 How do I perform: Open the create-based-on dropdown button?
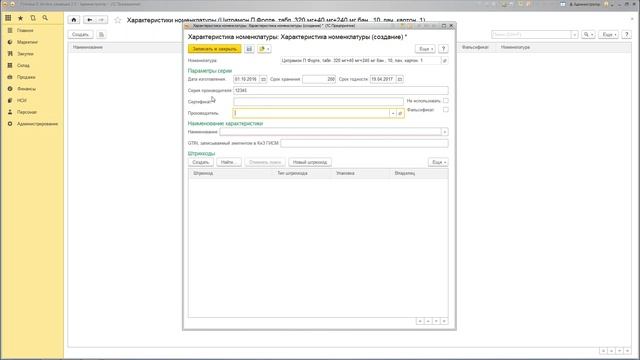[x=264, y=49]
